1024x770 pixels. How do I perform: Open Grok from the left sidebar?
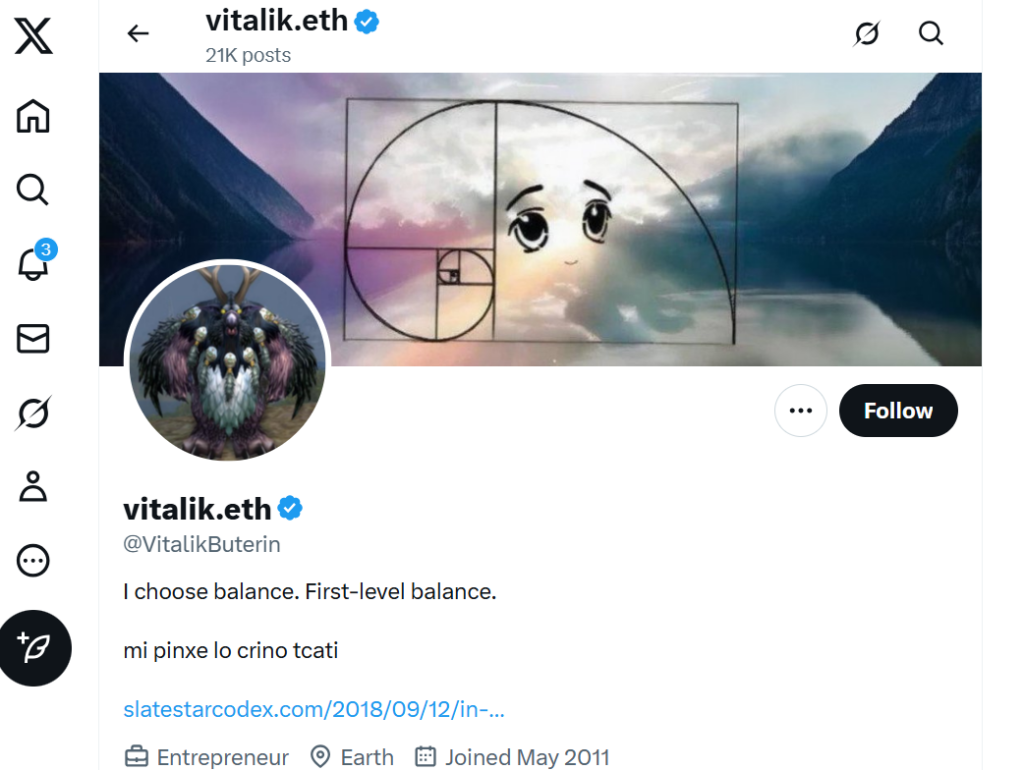click(33, 413)
